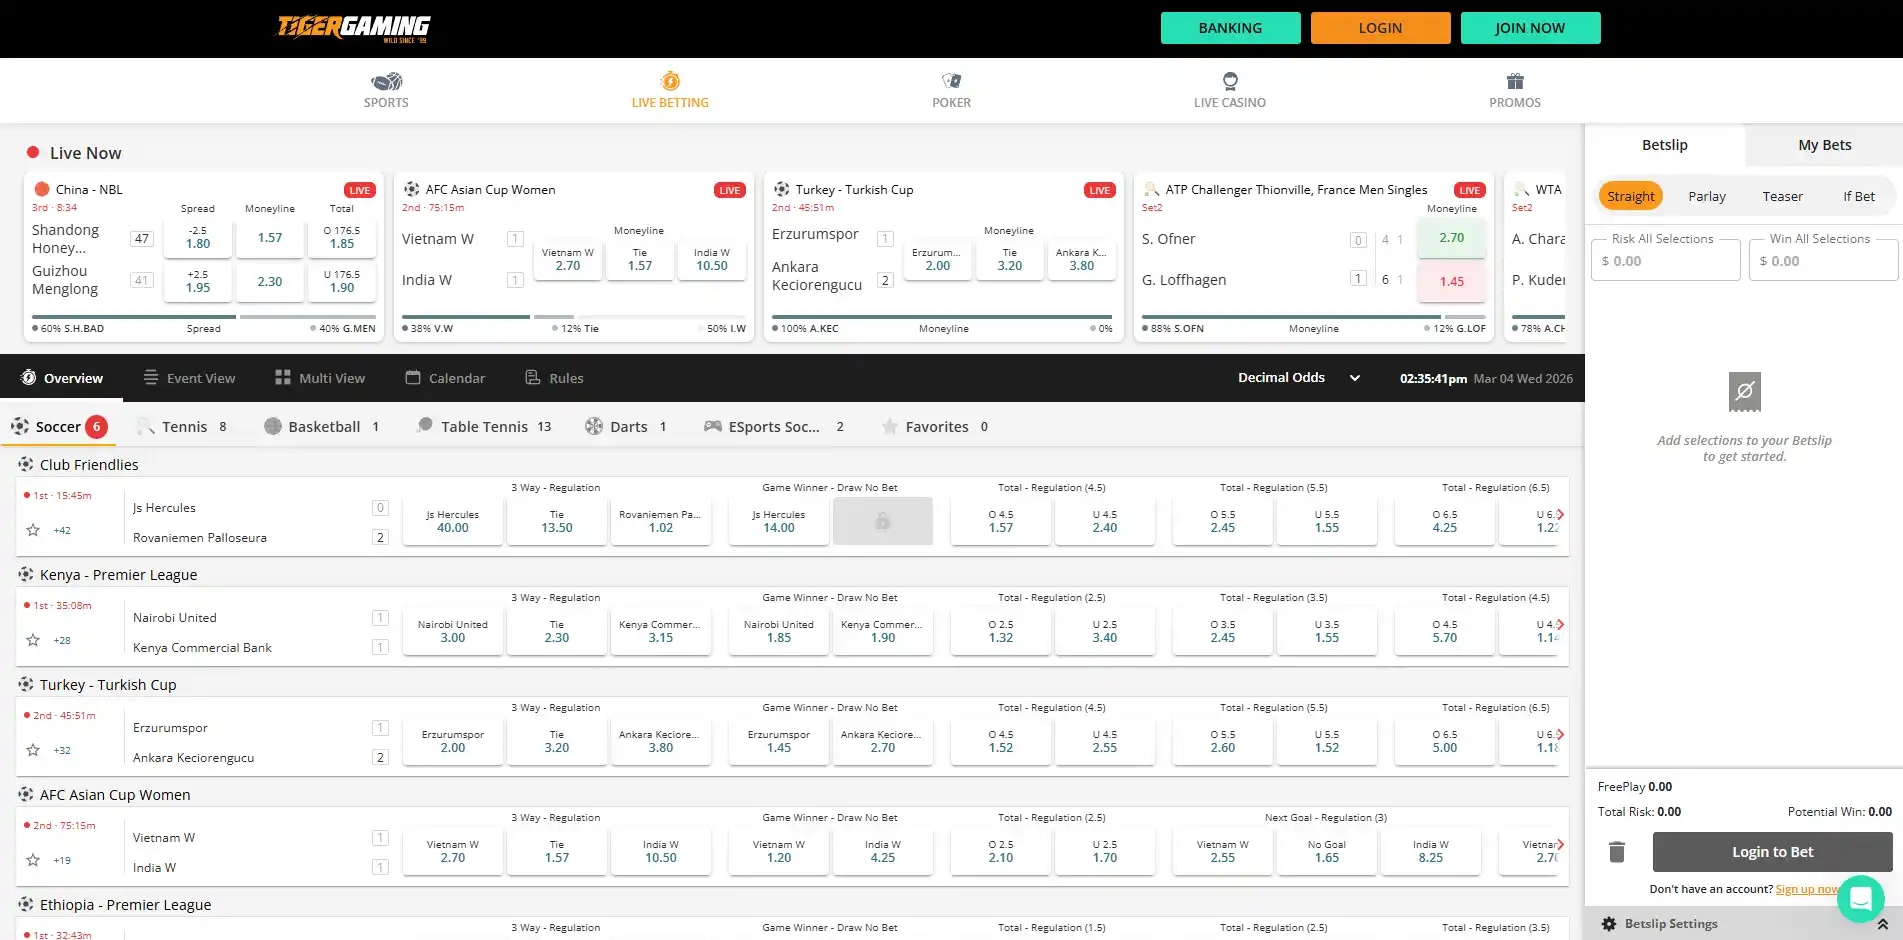Open the Decimal Odds format dropdown
Screen dimensions: 1903x940
pyautogui.click(x=1299, y=378)
